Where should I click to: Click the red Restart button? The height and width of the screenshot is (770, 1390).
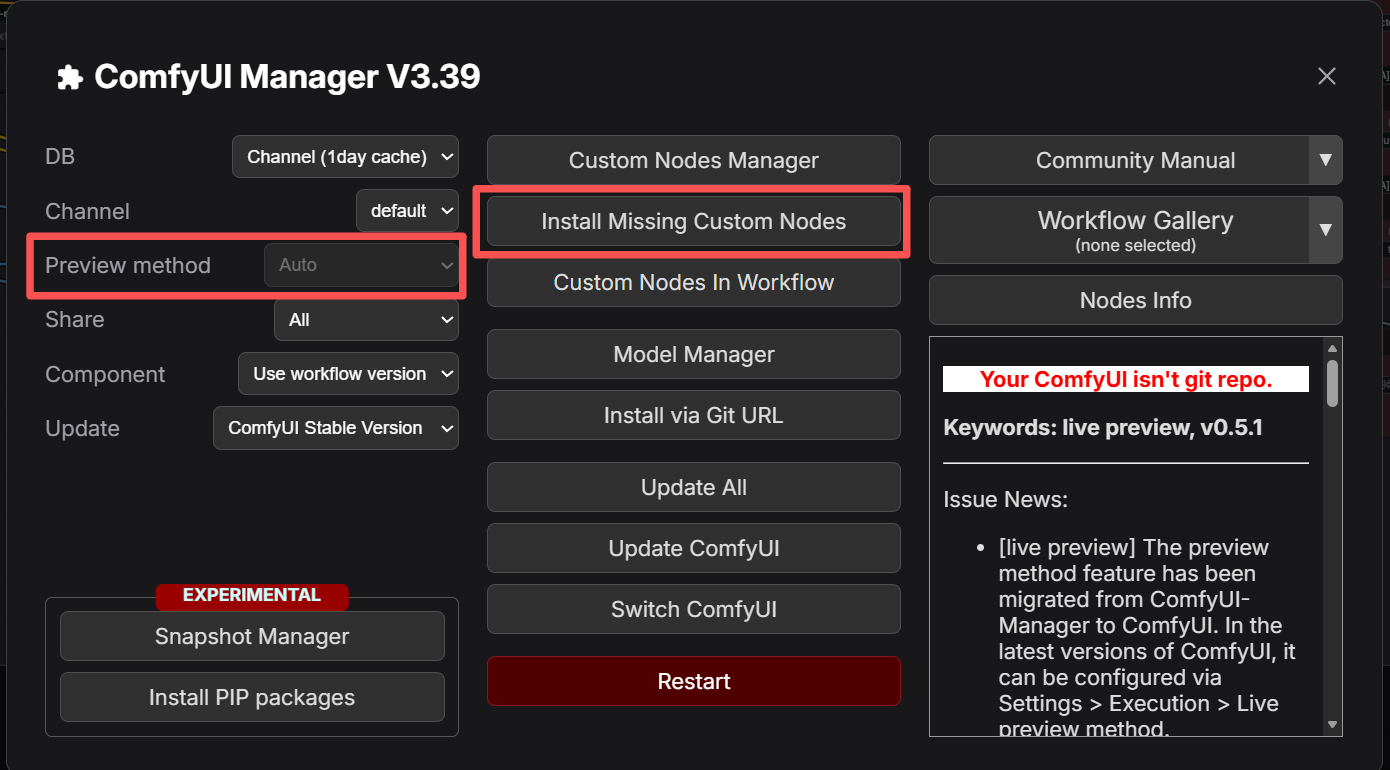coord(694,681)
